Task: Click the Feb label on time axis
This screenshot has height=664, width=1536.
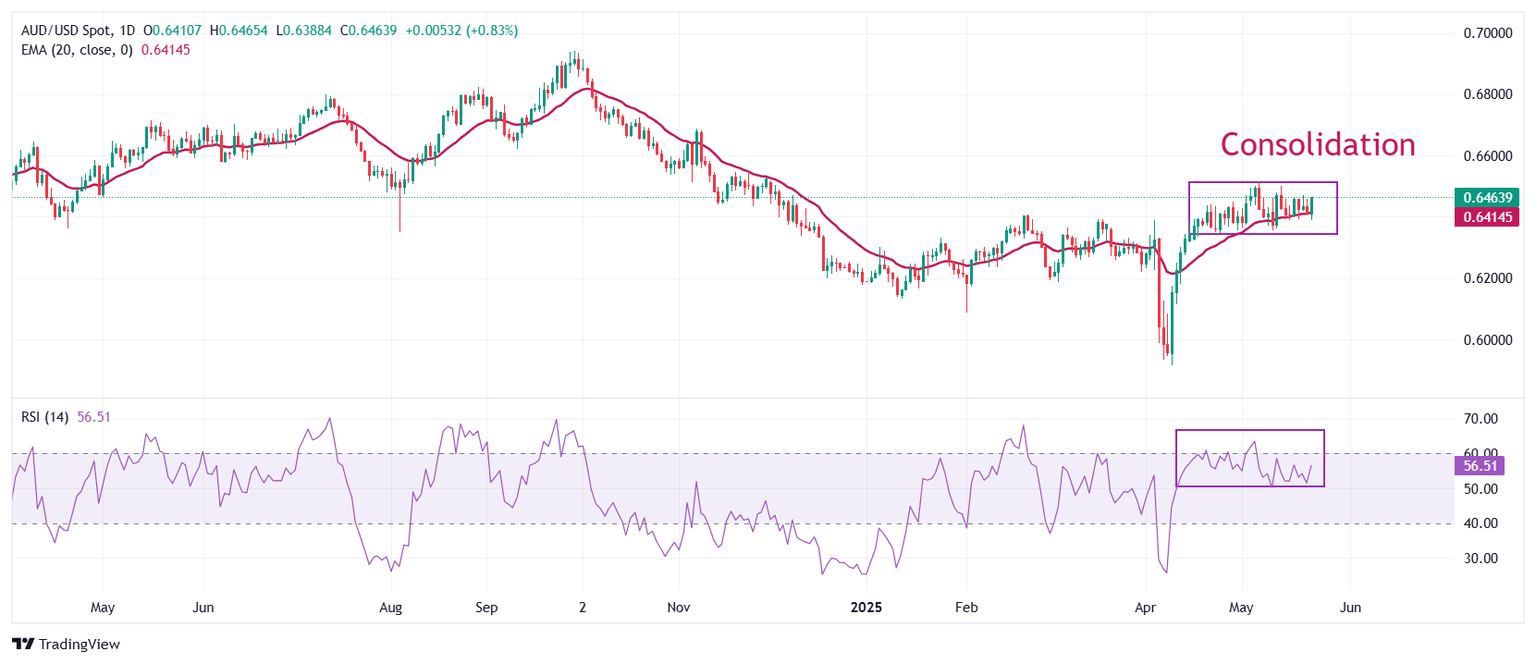Action: click(965, 607)
